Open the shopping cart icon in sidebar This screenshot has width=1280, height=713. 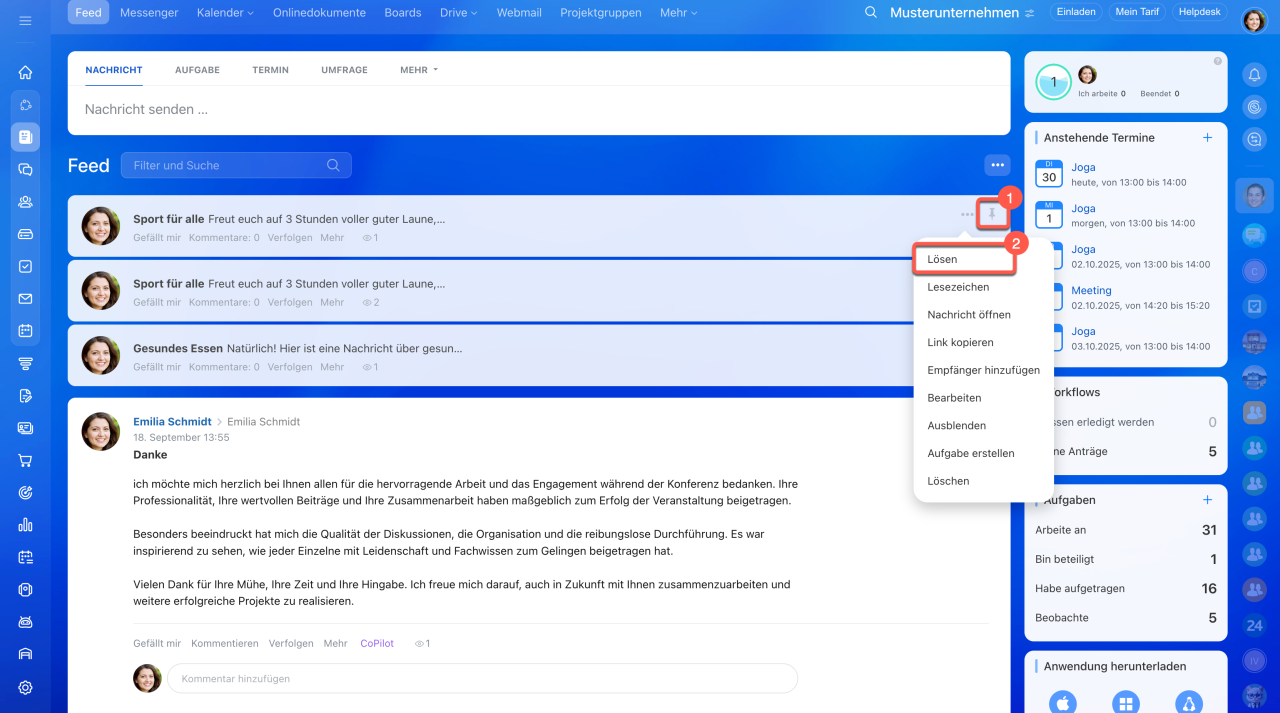point(25,461)
